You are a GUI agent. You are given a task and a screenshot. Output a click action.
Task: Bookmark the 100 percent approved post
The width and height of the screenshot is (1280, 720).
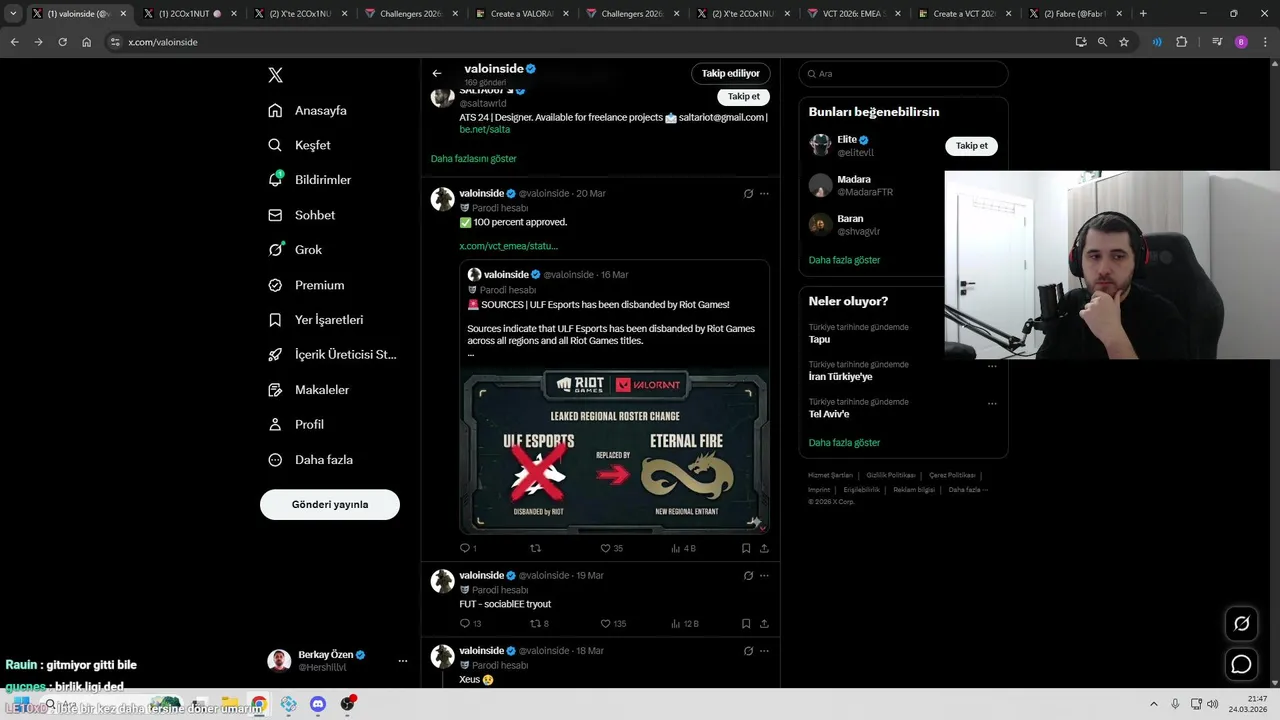coord(746,549)
